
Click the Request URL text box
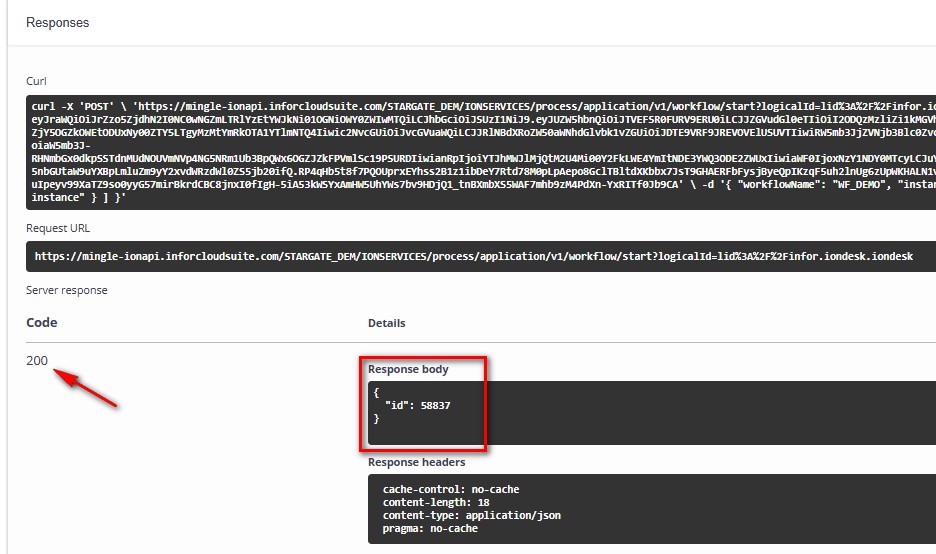480,257
